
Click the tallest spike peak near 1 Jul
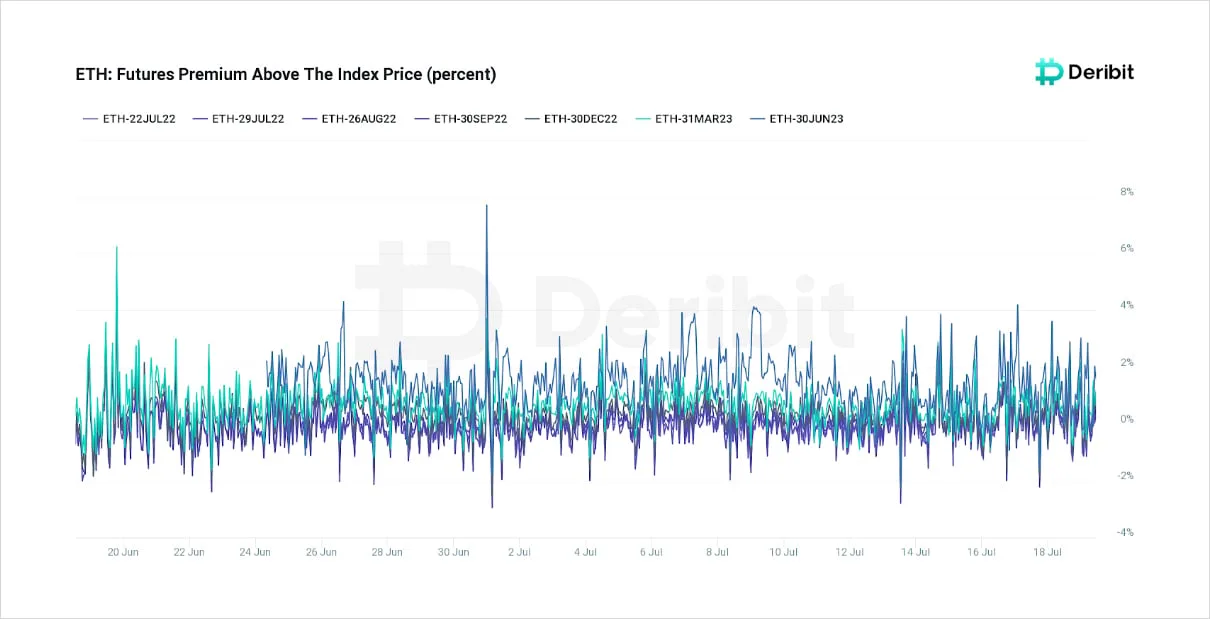[487, 206]
